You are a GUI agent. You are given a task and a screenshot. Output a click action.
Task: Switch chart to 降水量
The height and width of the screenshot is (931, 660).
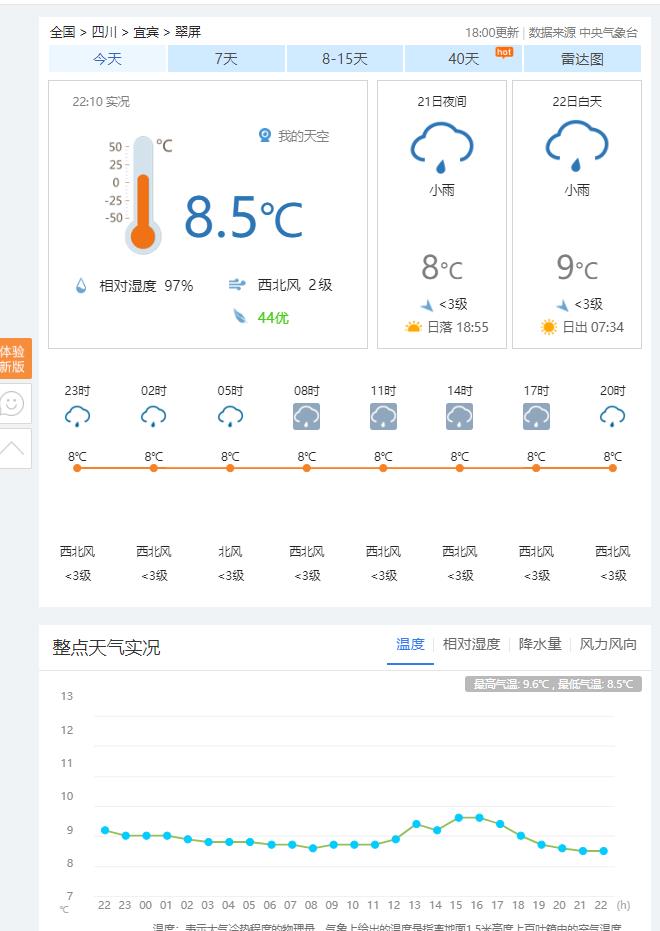click(540, 645)
